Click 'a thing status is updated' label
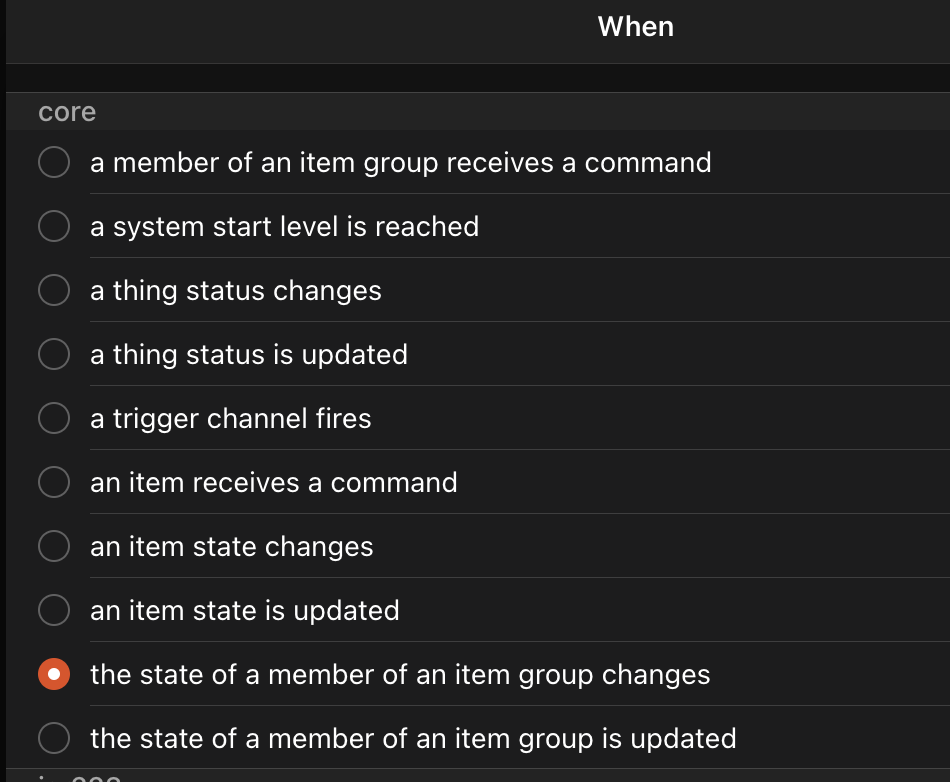The width and height of the screenshot is (950, 782). click(248, 355)
